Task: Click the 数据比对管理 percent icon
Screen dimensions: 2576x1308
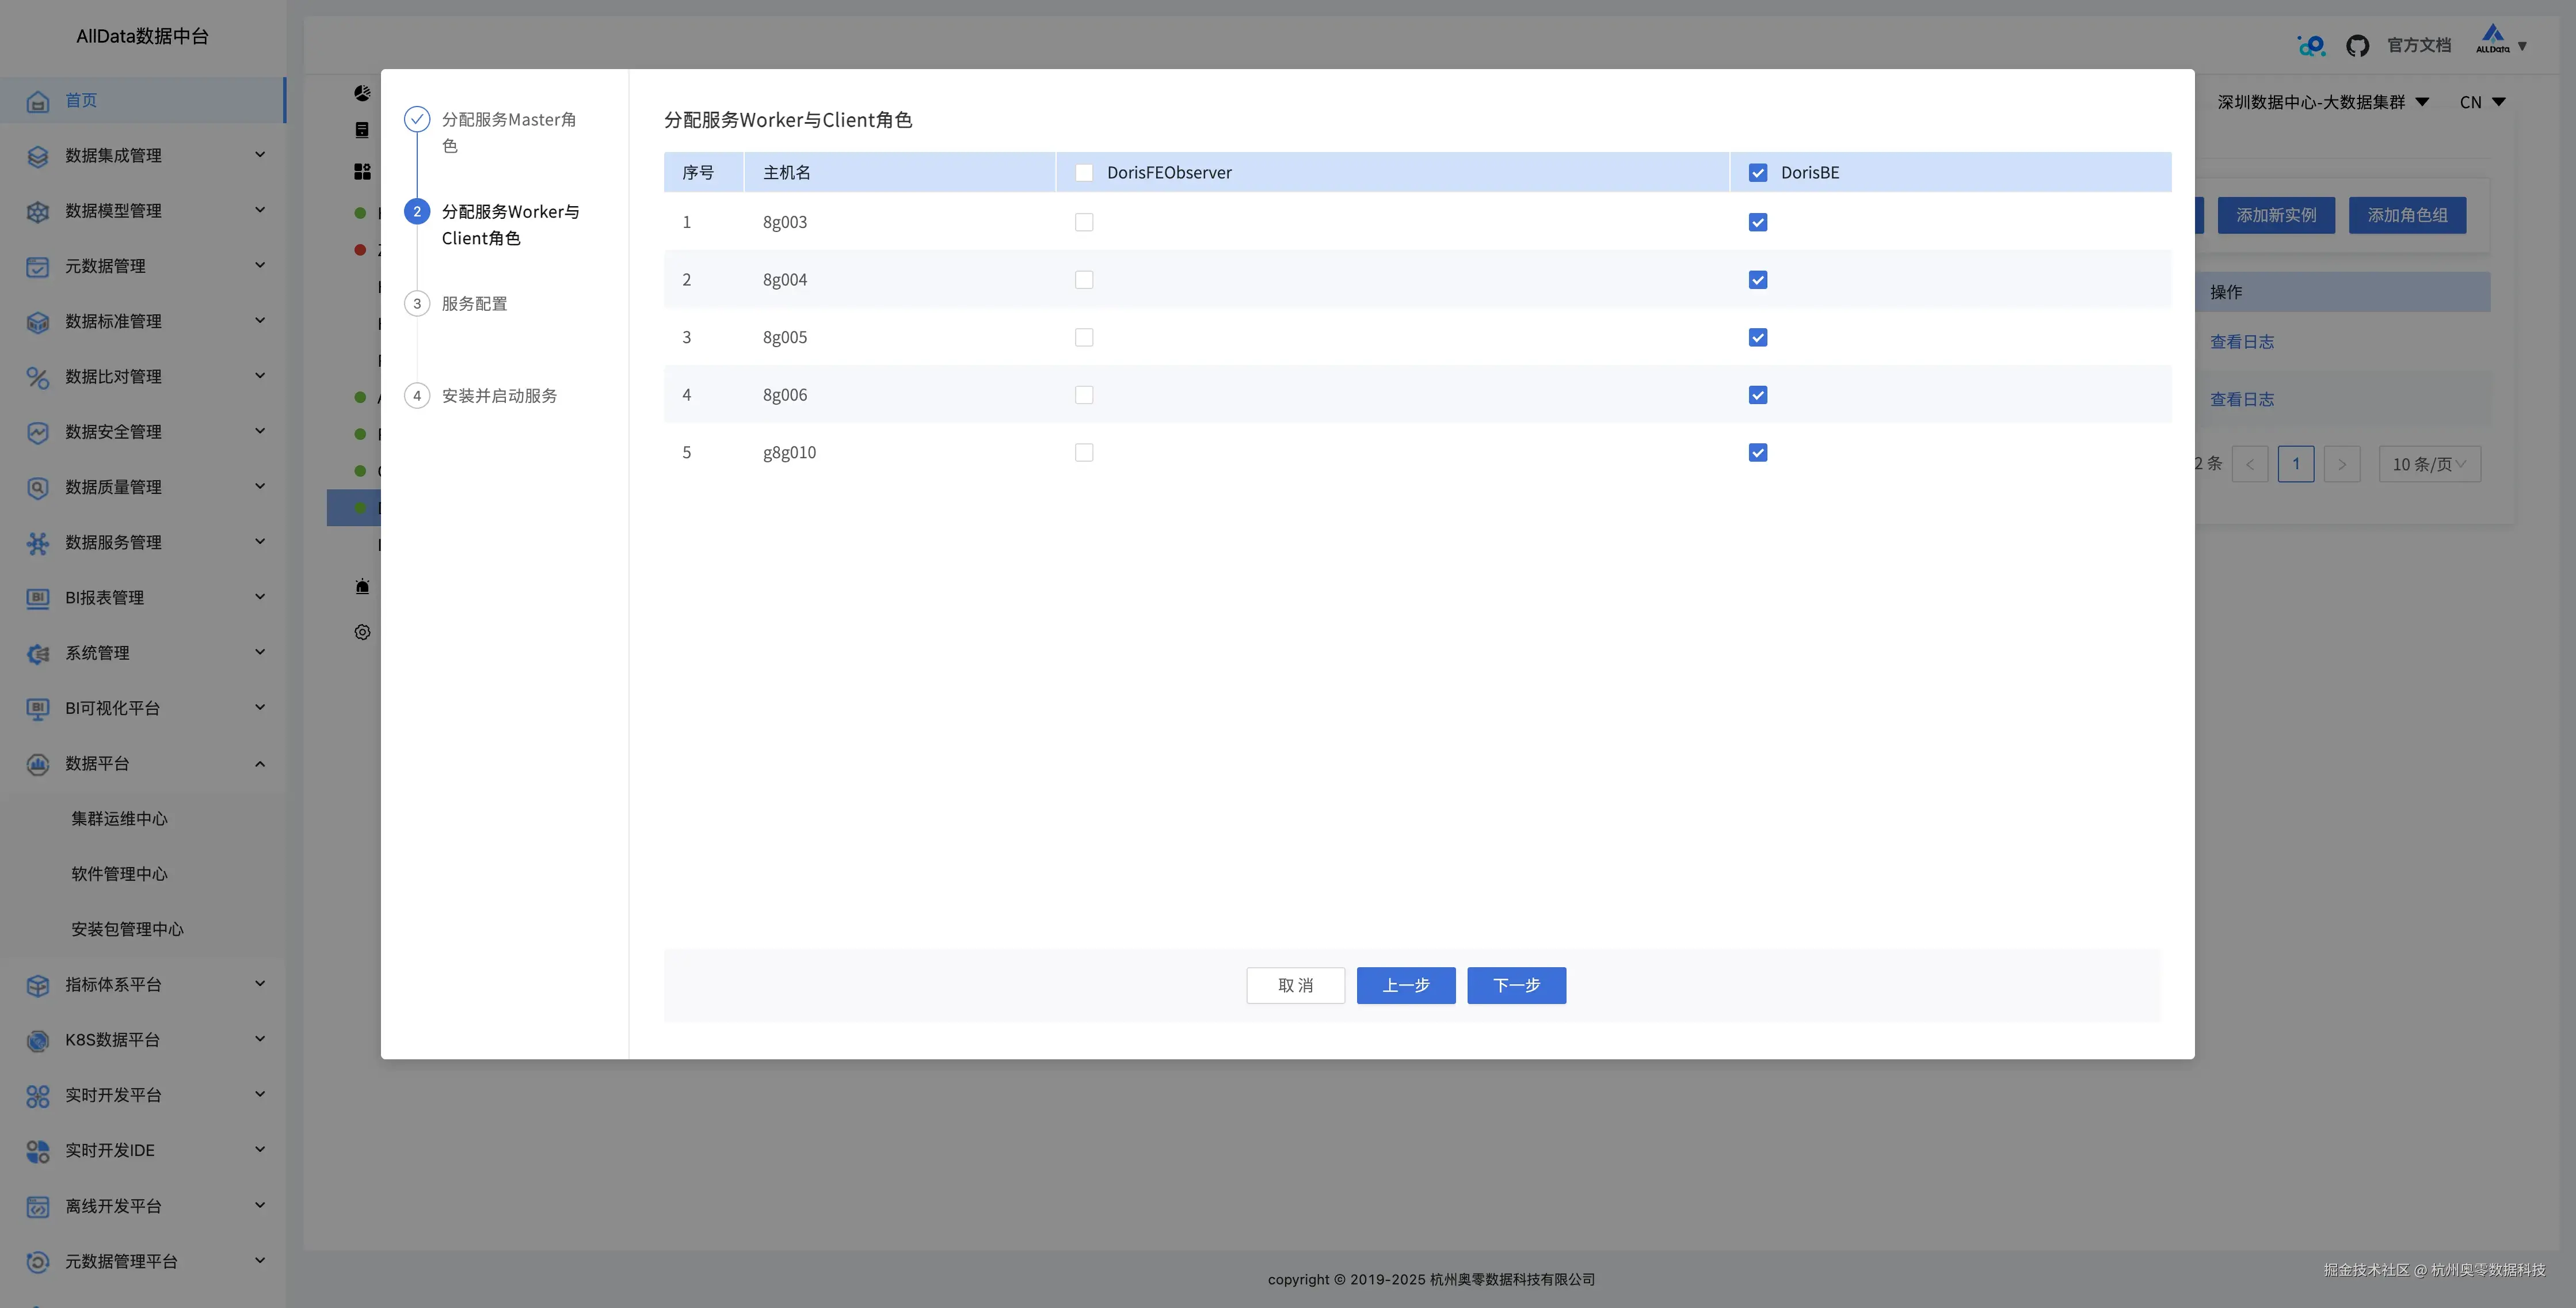Action: pos(38,377)
